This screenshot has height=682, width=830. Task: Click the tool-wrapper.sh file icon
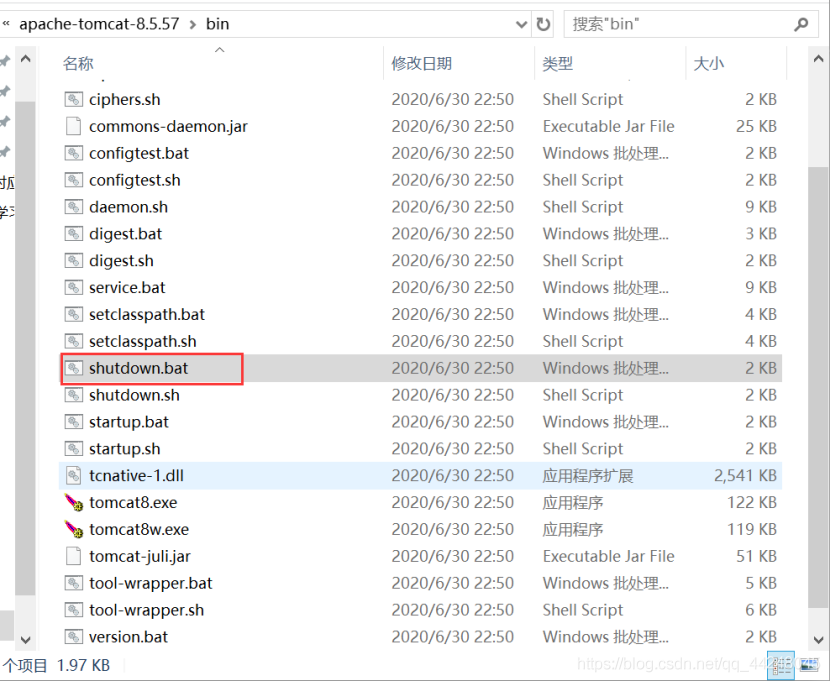pos(74,610)
